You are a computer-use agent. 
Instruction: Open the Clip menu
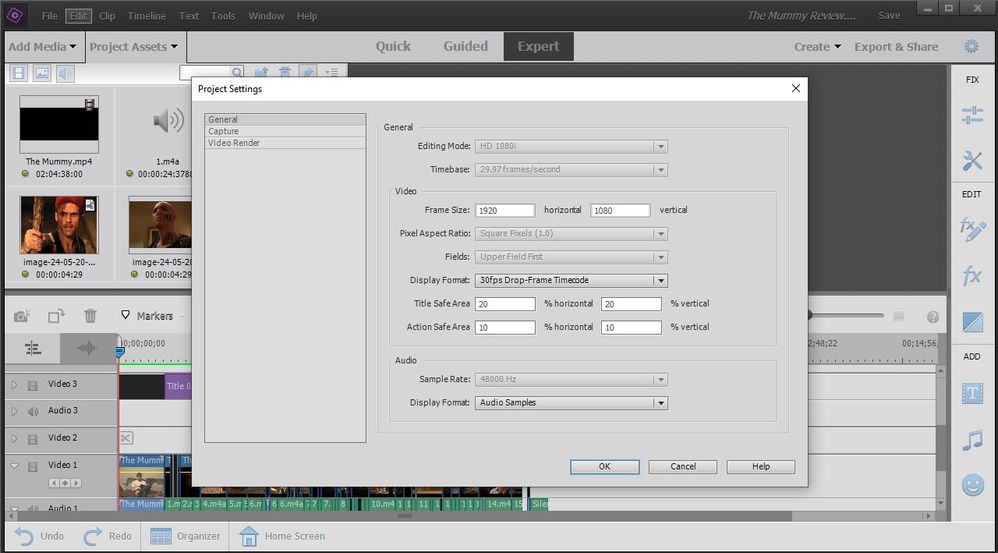(x=107, y=16)
